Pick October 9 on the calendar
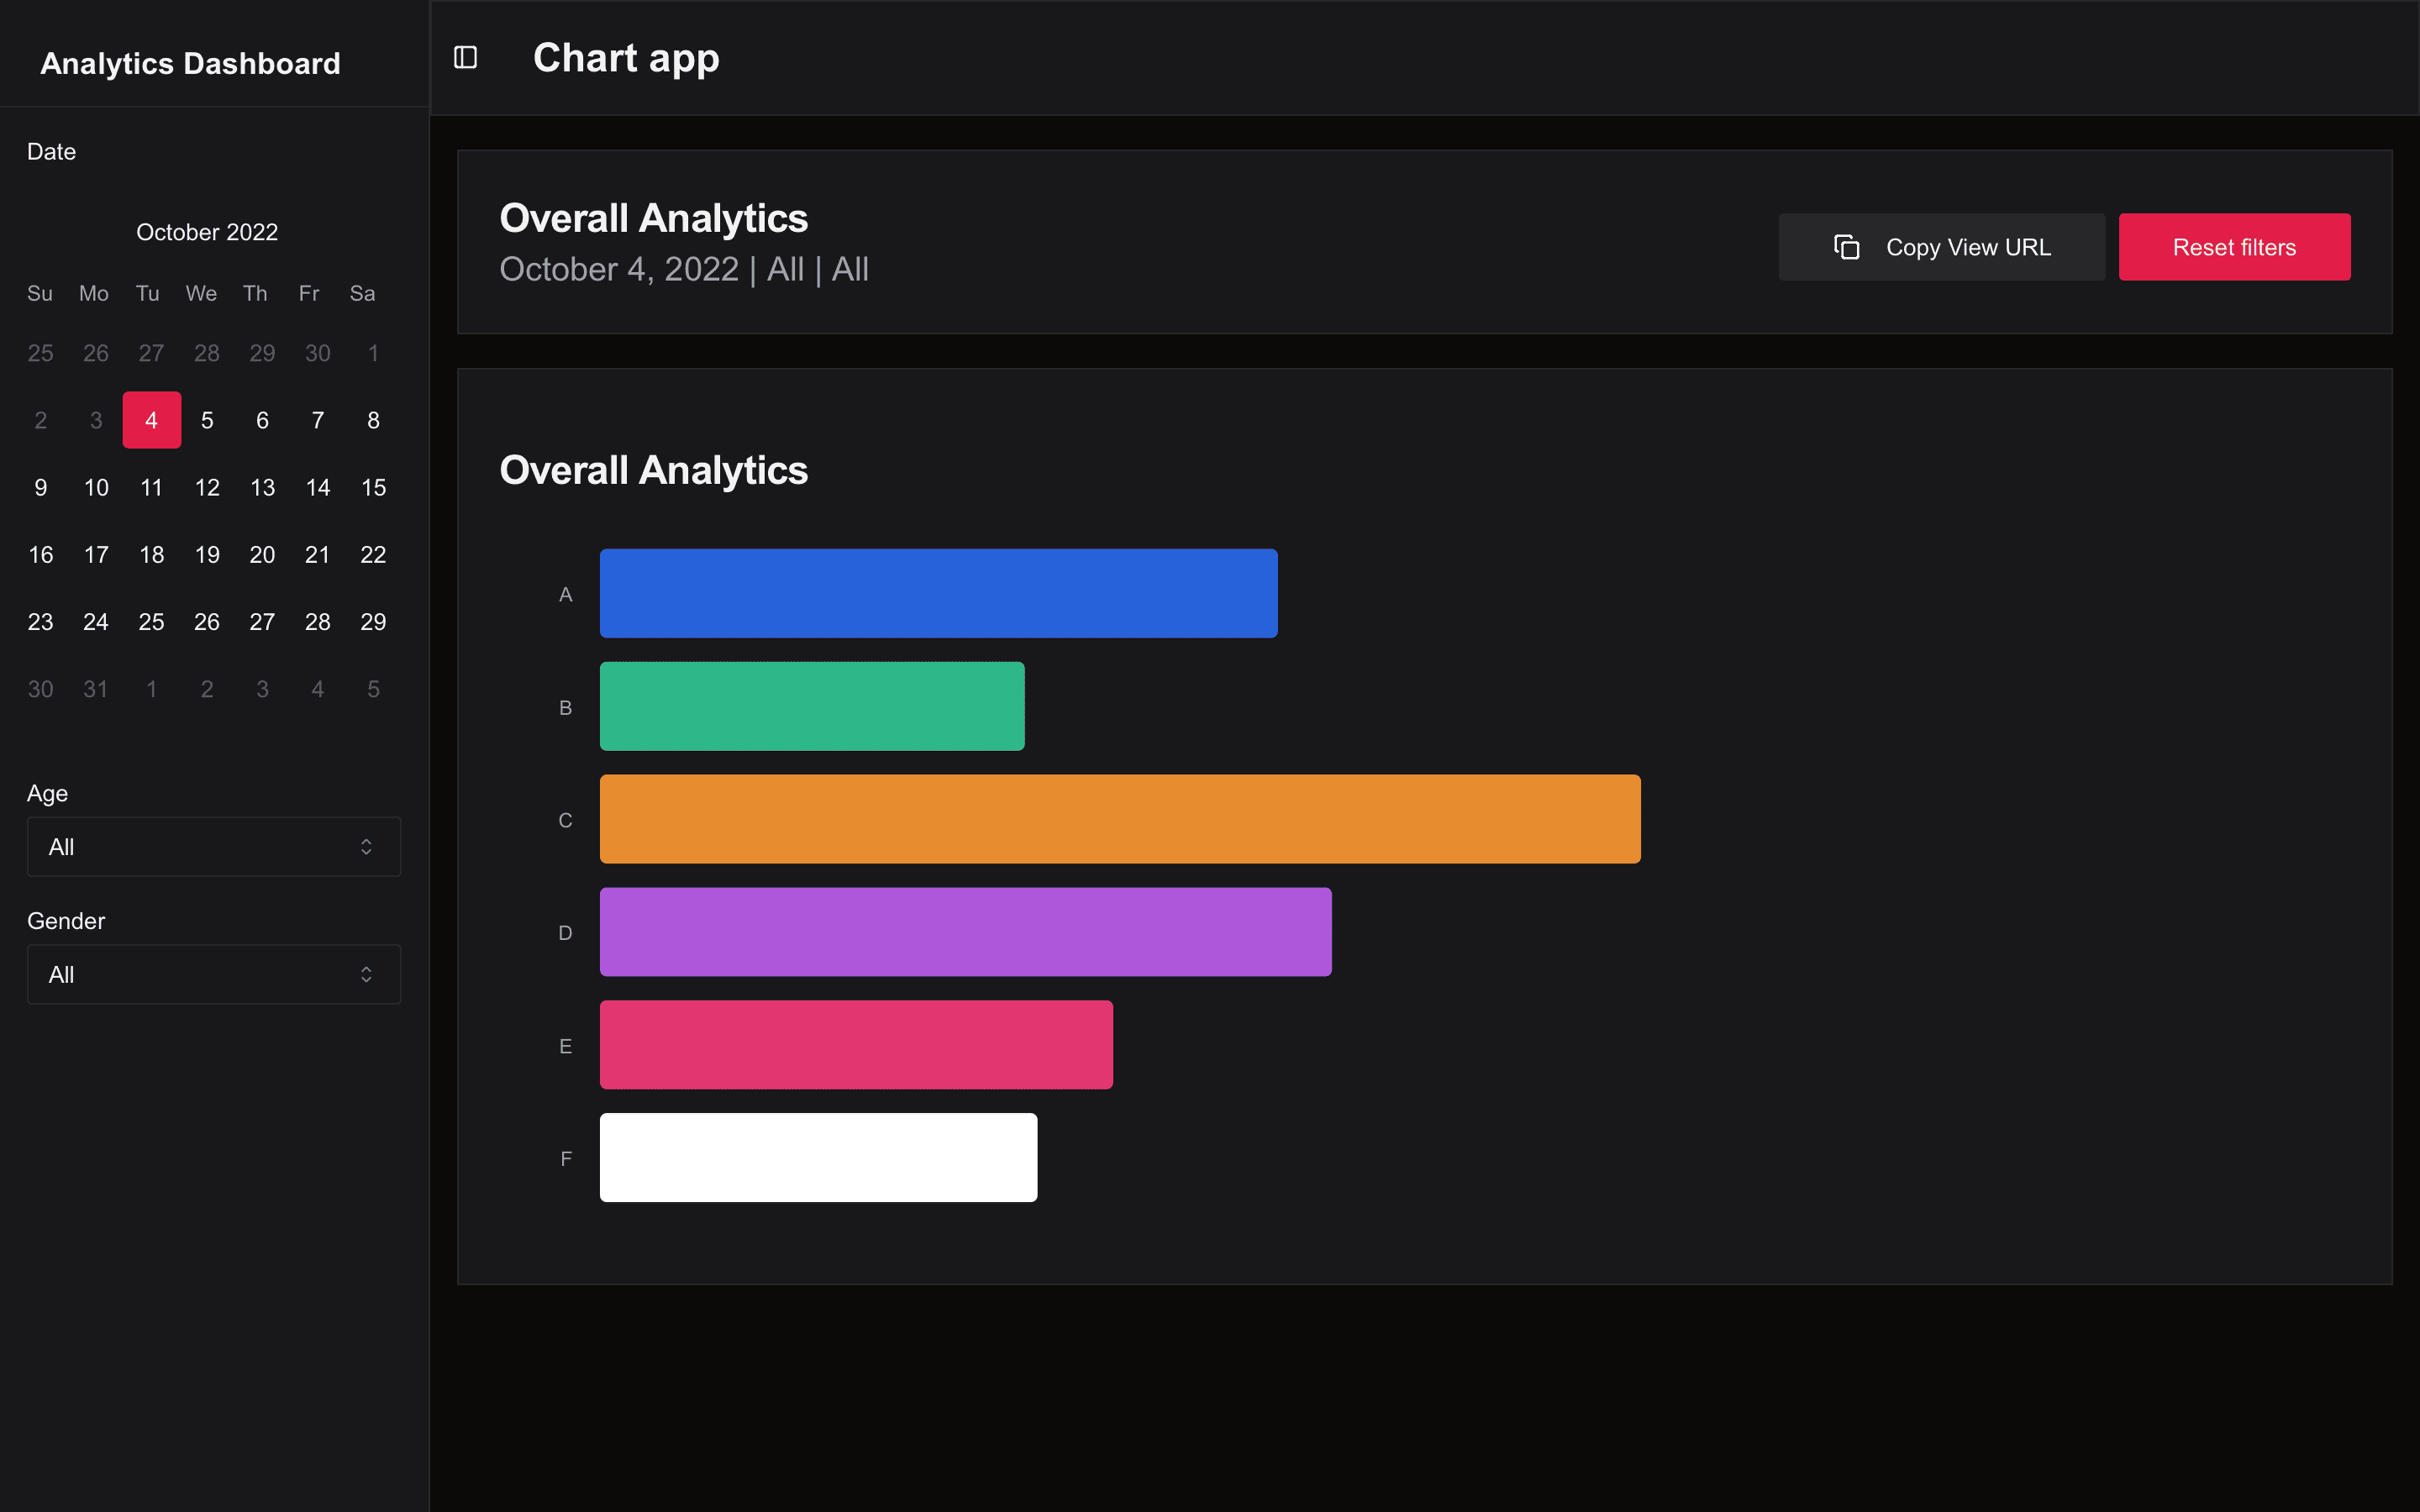Viewport: 2420px width, 1512px height. tap(41, 487)
